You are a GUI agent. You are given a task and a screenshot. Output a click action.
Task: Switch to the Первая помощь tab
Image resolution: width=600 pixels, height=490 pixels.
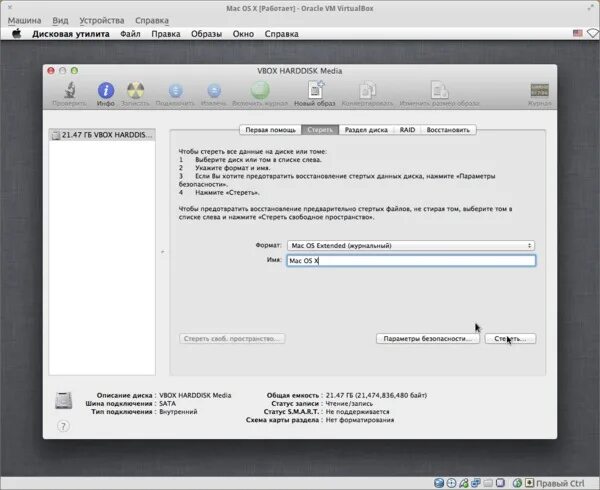click(271, 130)
